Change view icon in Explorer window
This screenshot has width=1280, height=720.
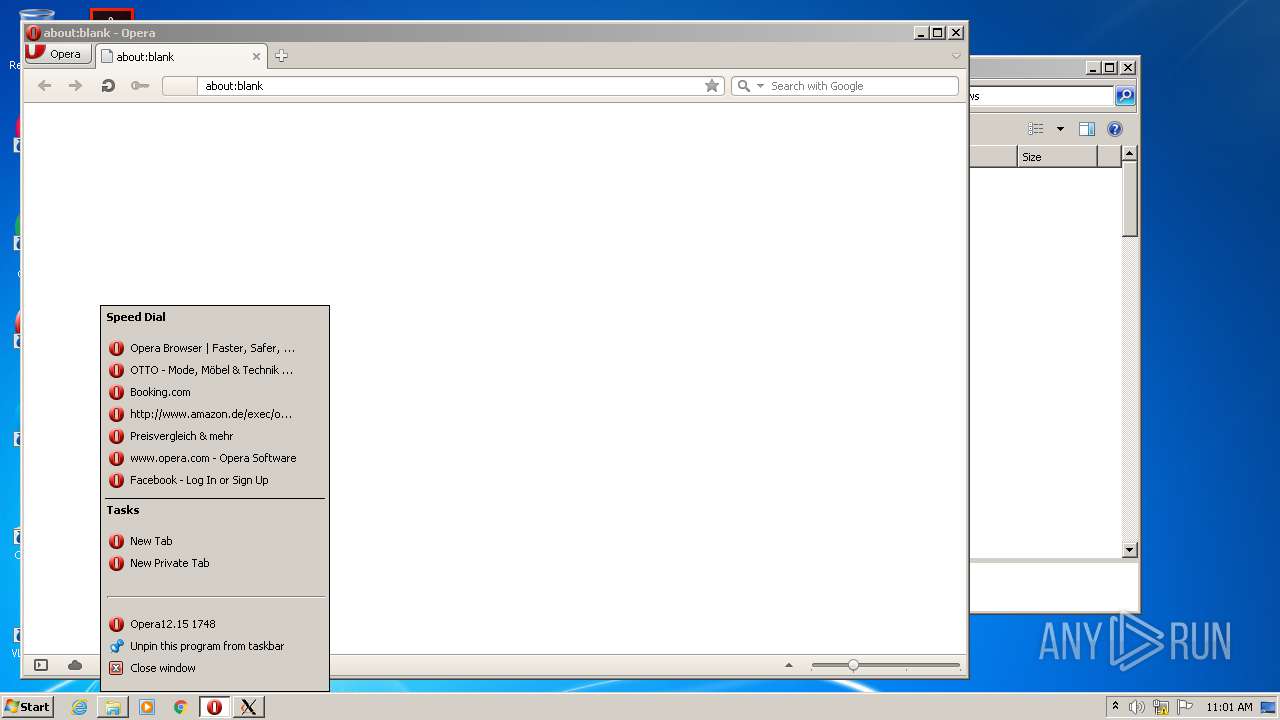click(x=1036, y=129)
